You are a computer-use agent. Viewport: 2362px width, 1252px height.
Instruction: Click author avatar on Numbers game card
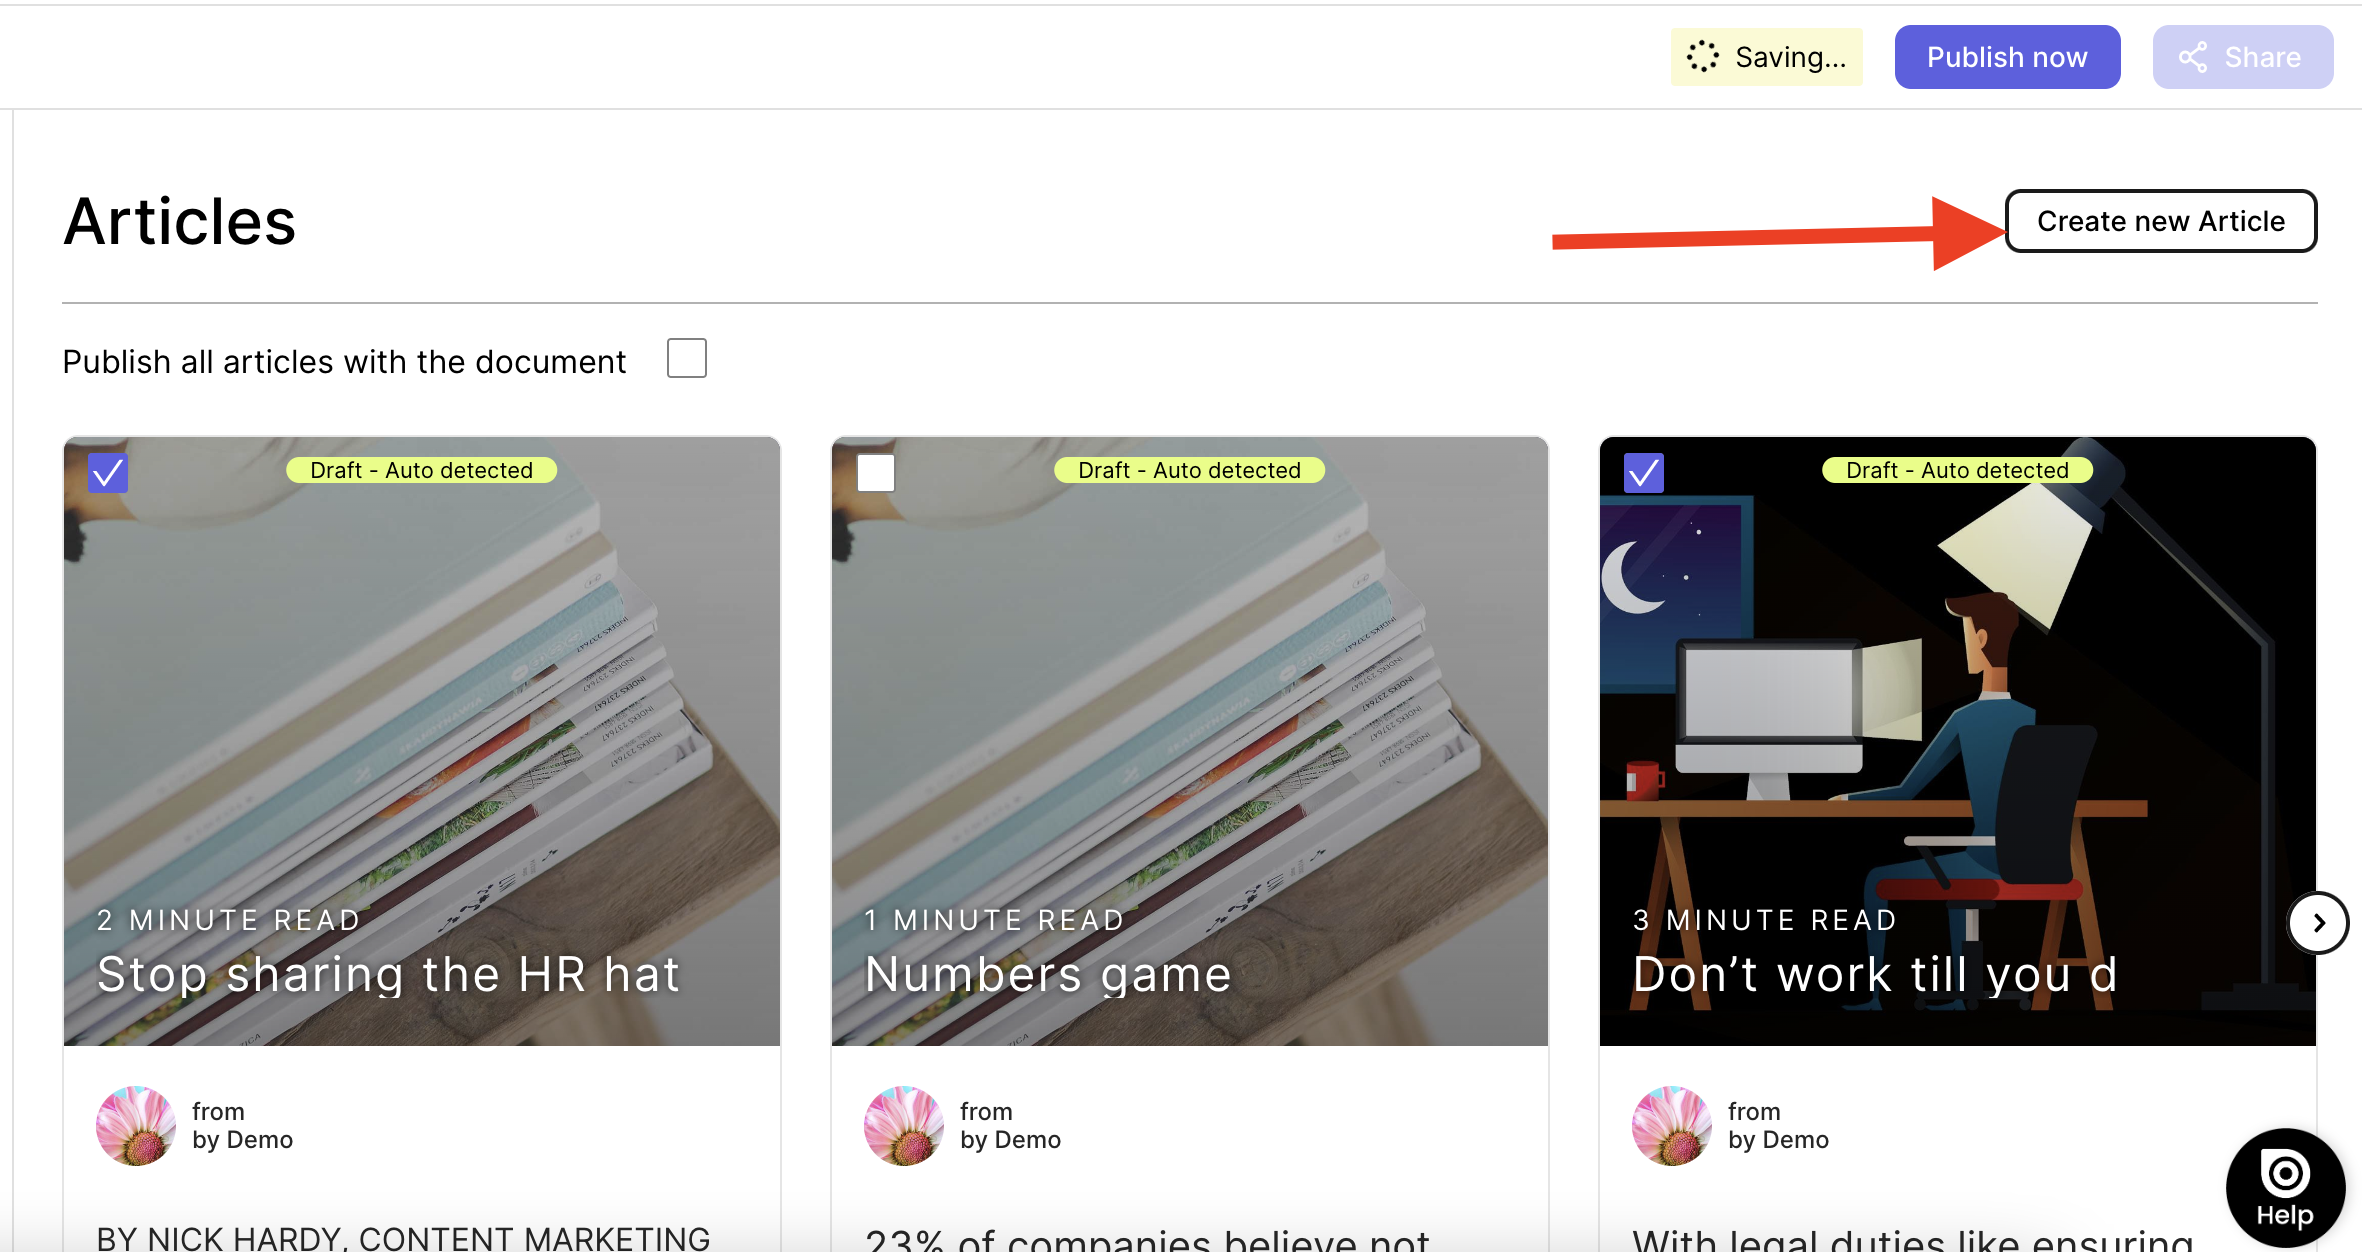point(904,1126)
